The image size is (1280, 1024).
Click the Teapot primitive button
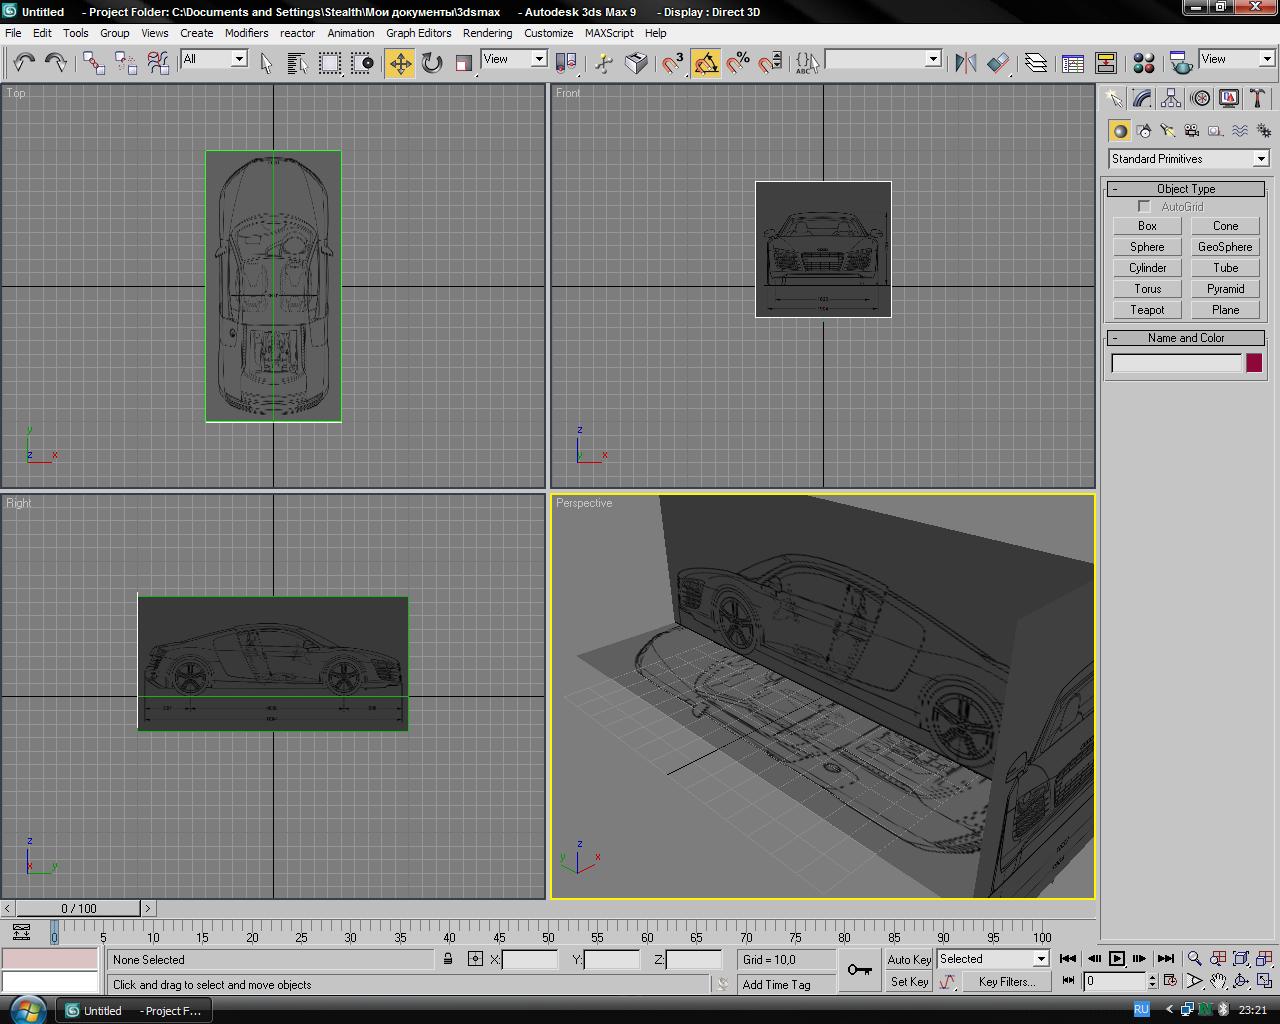[1147, 310]
